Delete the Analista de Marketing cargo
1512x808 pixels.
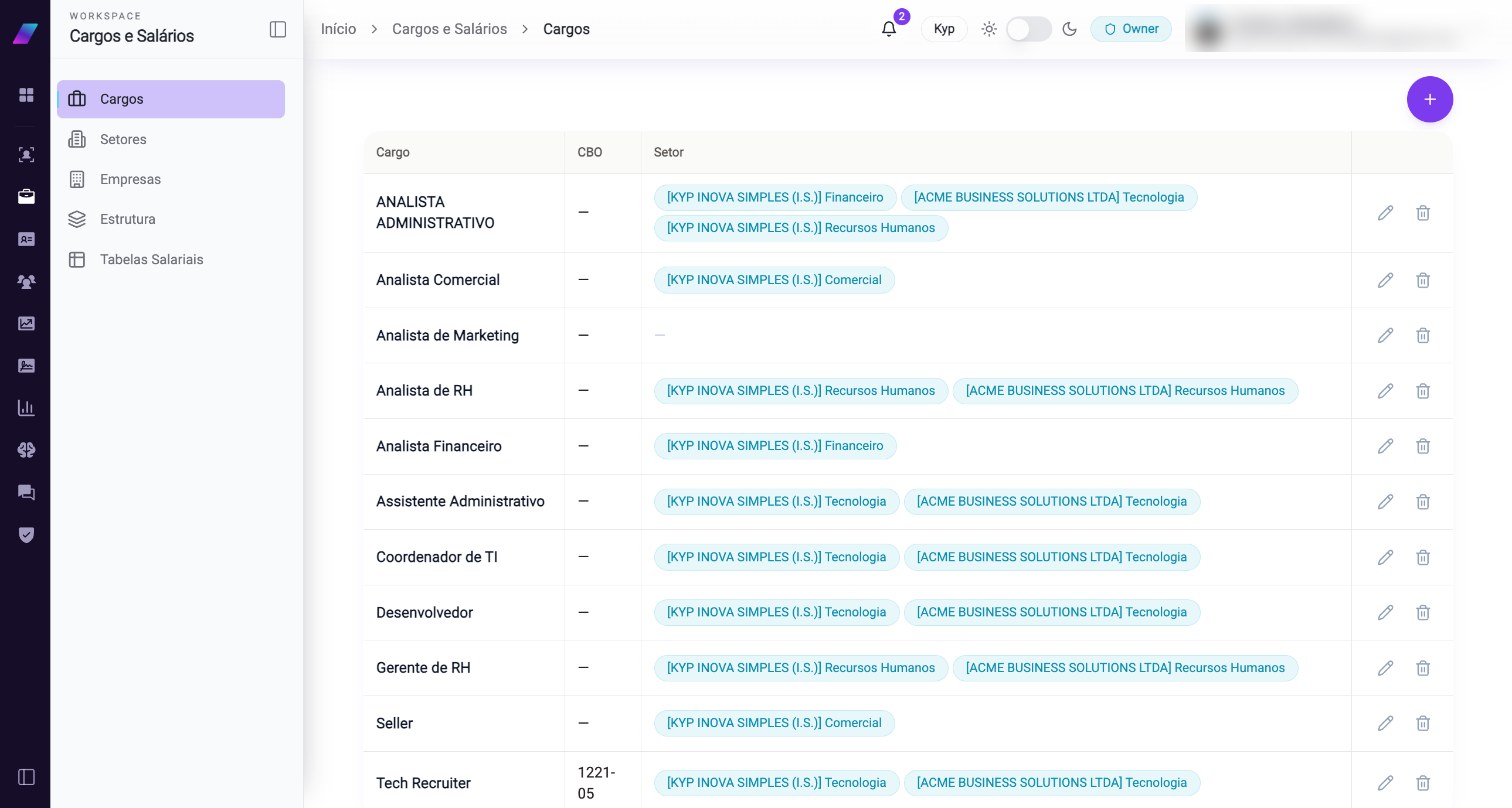coord(1423,335)
